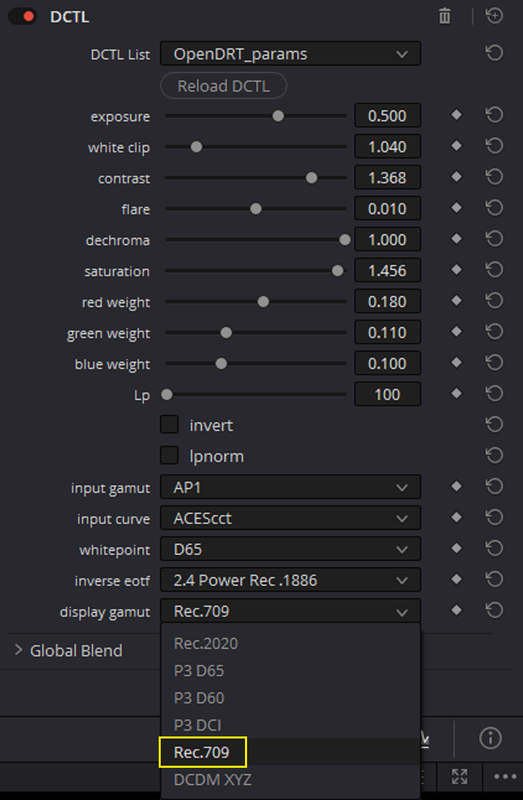Reset the flare parameter

tap(494, 208)
